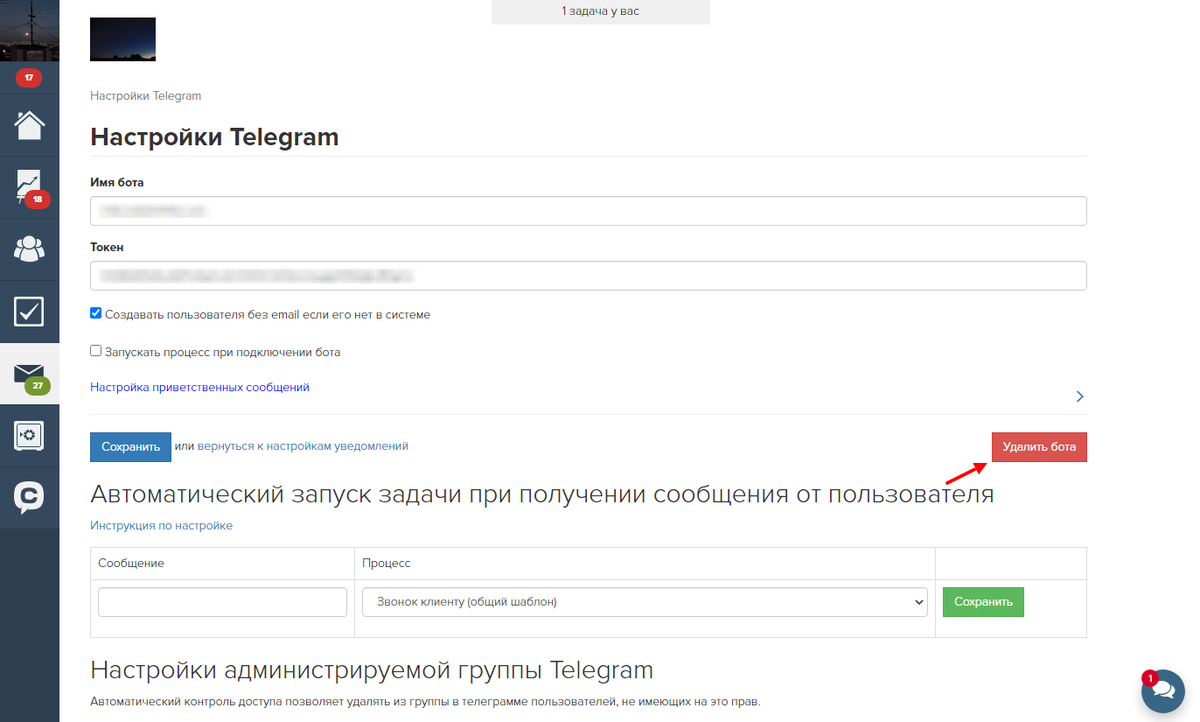Click the profile avatar in sidebar top
This screenshot has height=722, width=1200.
click(x=29, y=30)
